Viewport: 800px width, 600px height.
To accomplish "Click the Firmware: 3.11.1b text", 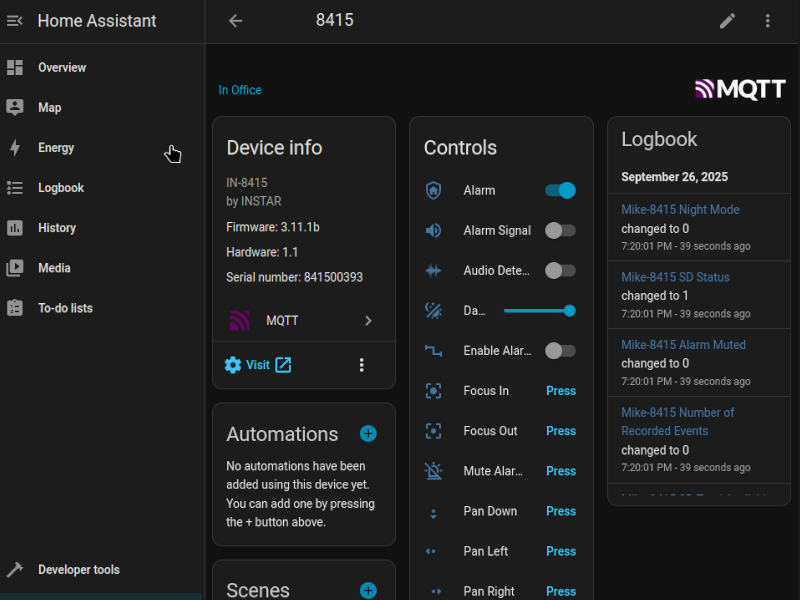I will coord(273,227).
